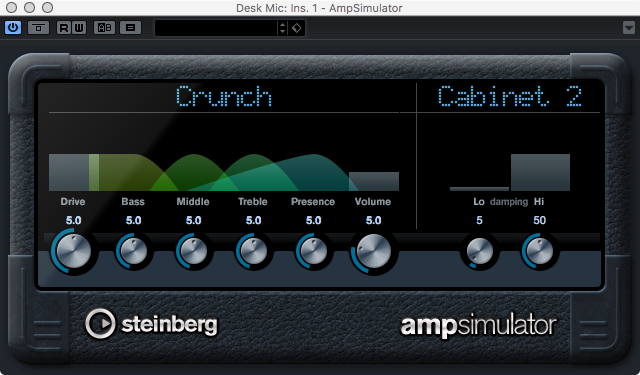640x375 pixels.
Task: Expand the plugin functions menu arrow
Action: point(629,28)
